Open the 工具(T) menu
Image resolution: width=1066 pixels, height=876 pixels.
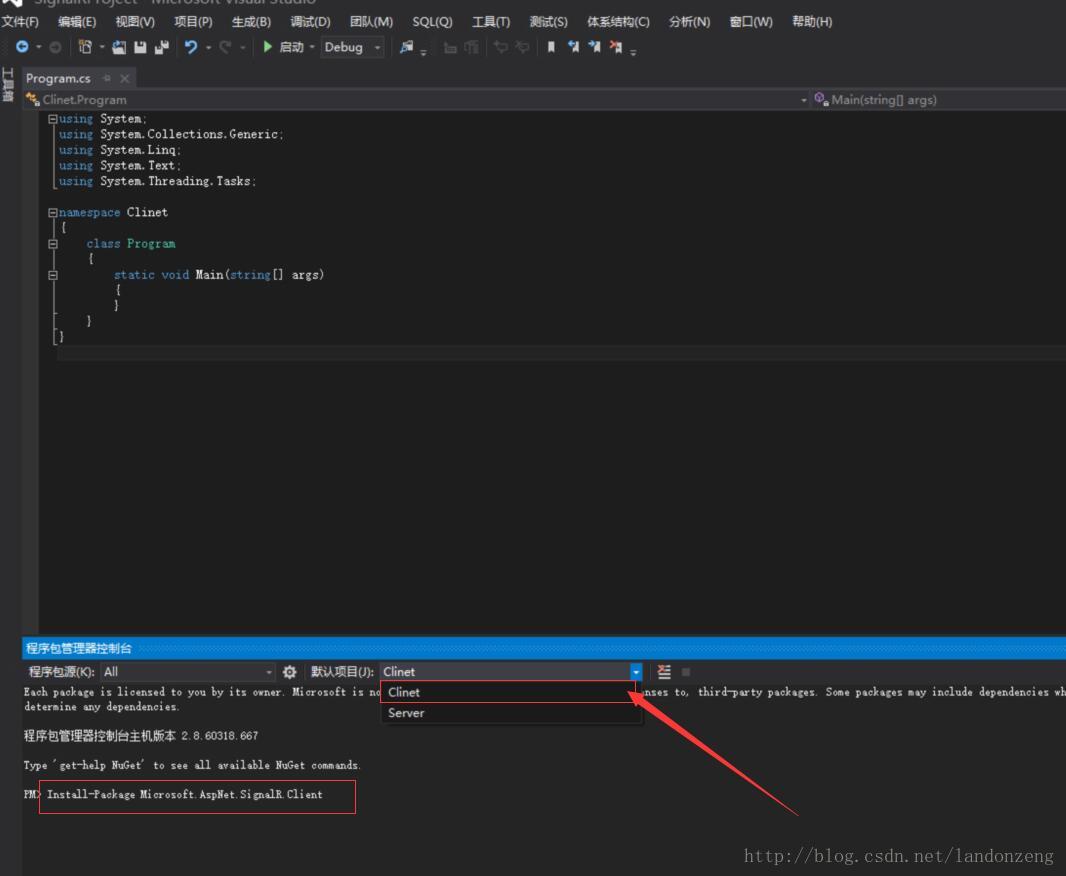pos(491,21)
